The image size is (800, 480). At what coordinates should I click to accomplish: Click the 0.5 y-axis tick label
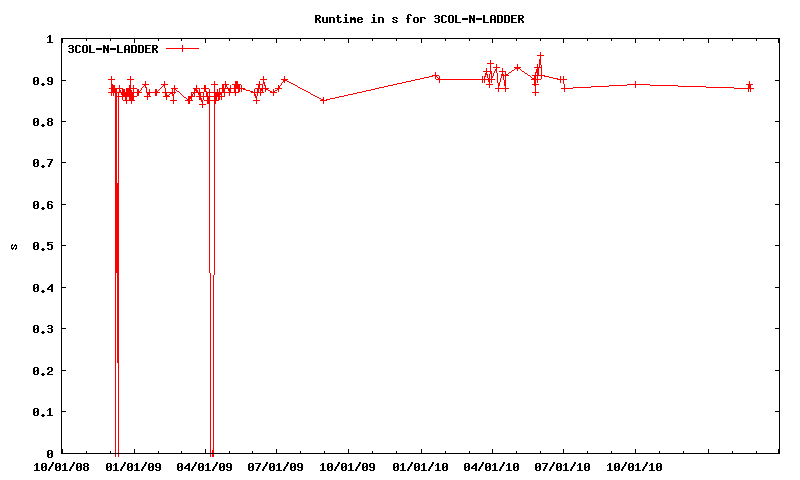43,246
